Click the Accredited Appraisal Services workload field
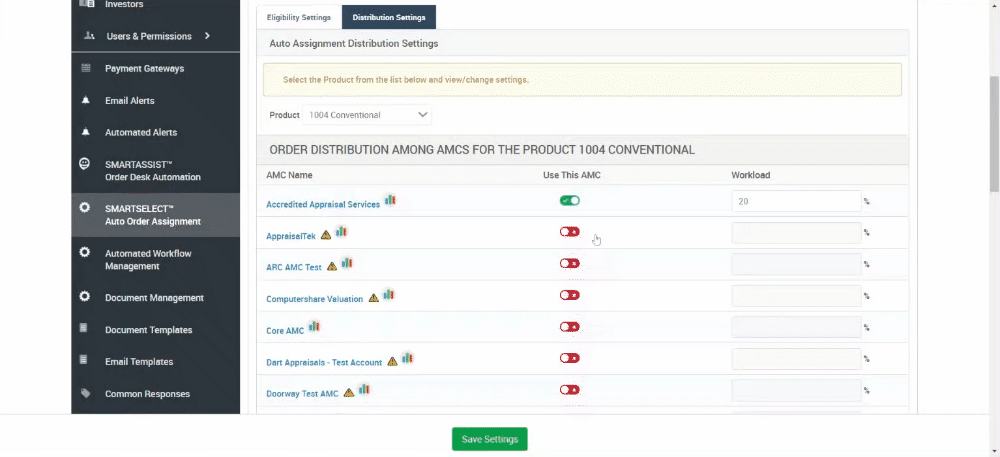Screen dimensions: 1000x457 [797, 201]
